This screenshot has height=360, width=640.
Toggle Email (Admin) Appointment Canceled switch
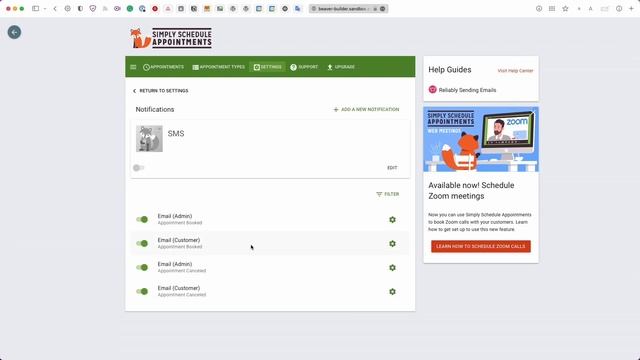(x=142, y=268)
